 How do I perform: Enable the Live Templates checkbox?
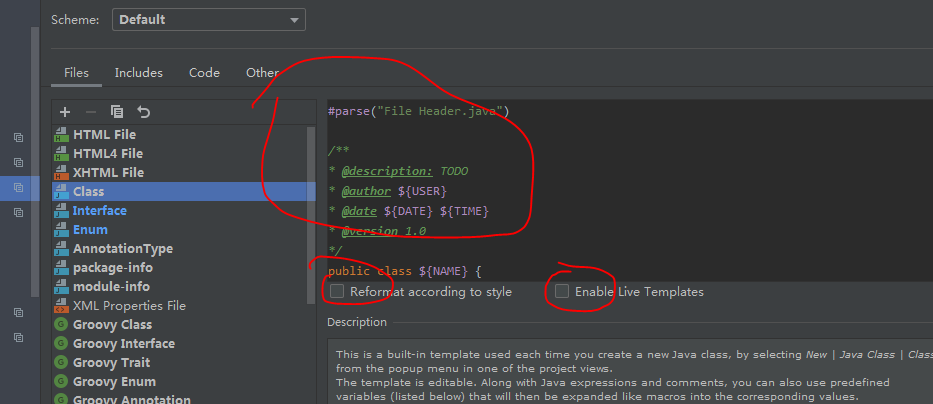(562, 292)
